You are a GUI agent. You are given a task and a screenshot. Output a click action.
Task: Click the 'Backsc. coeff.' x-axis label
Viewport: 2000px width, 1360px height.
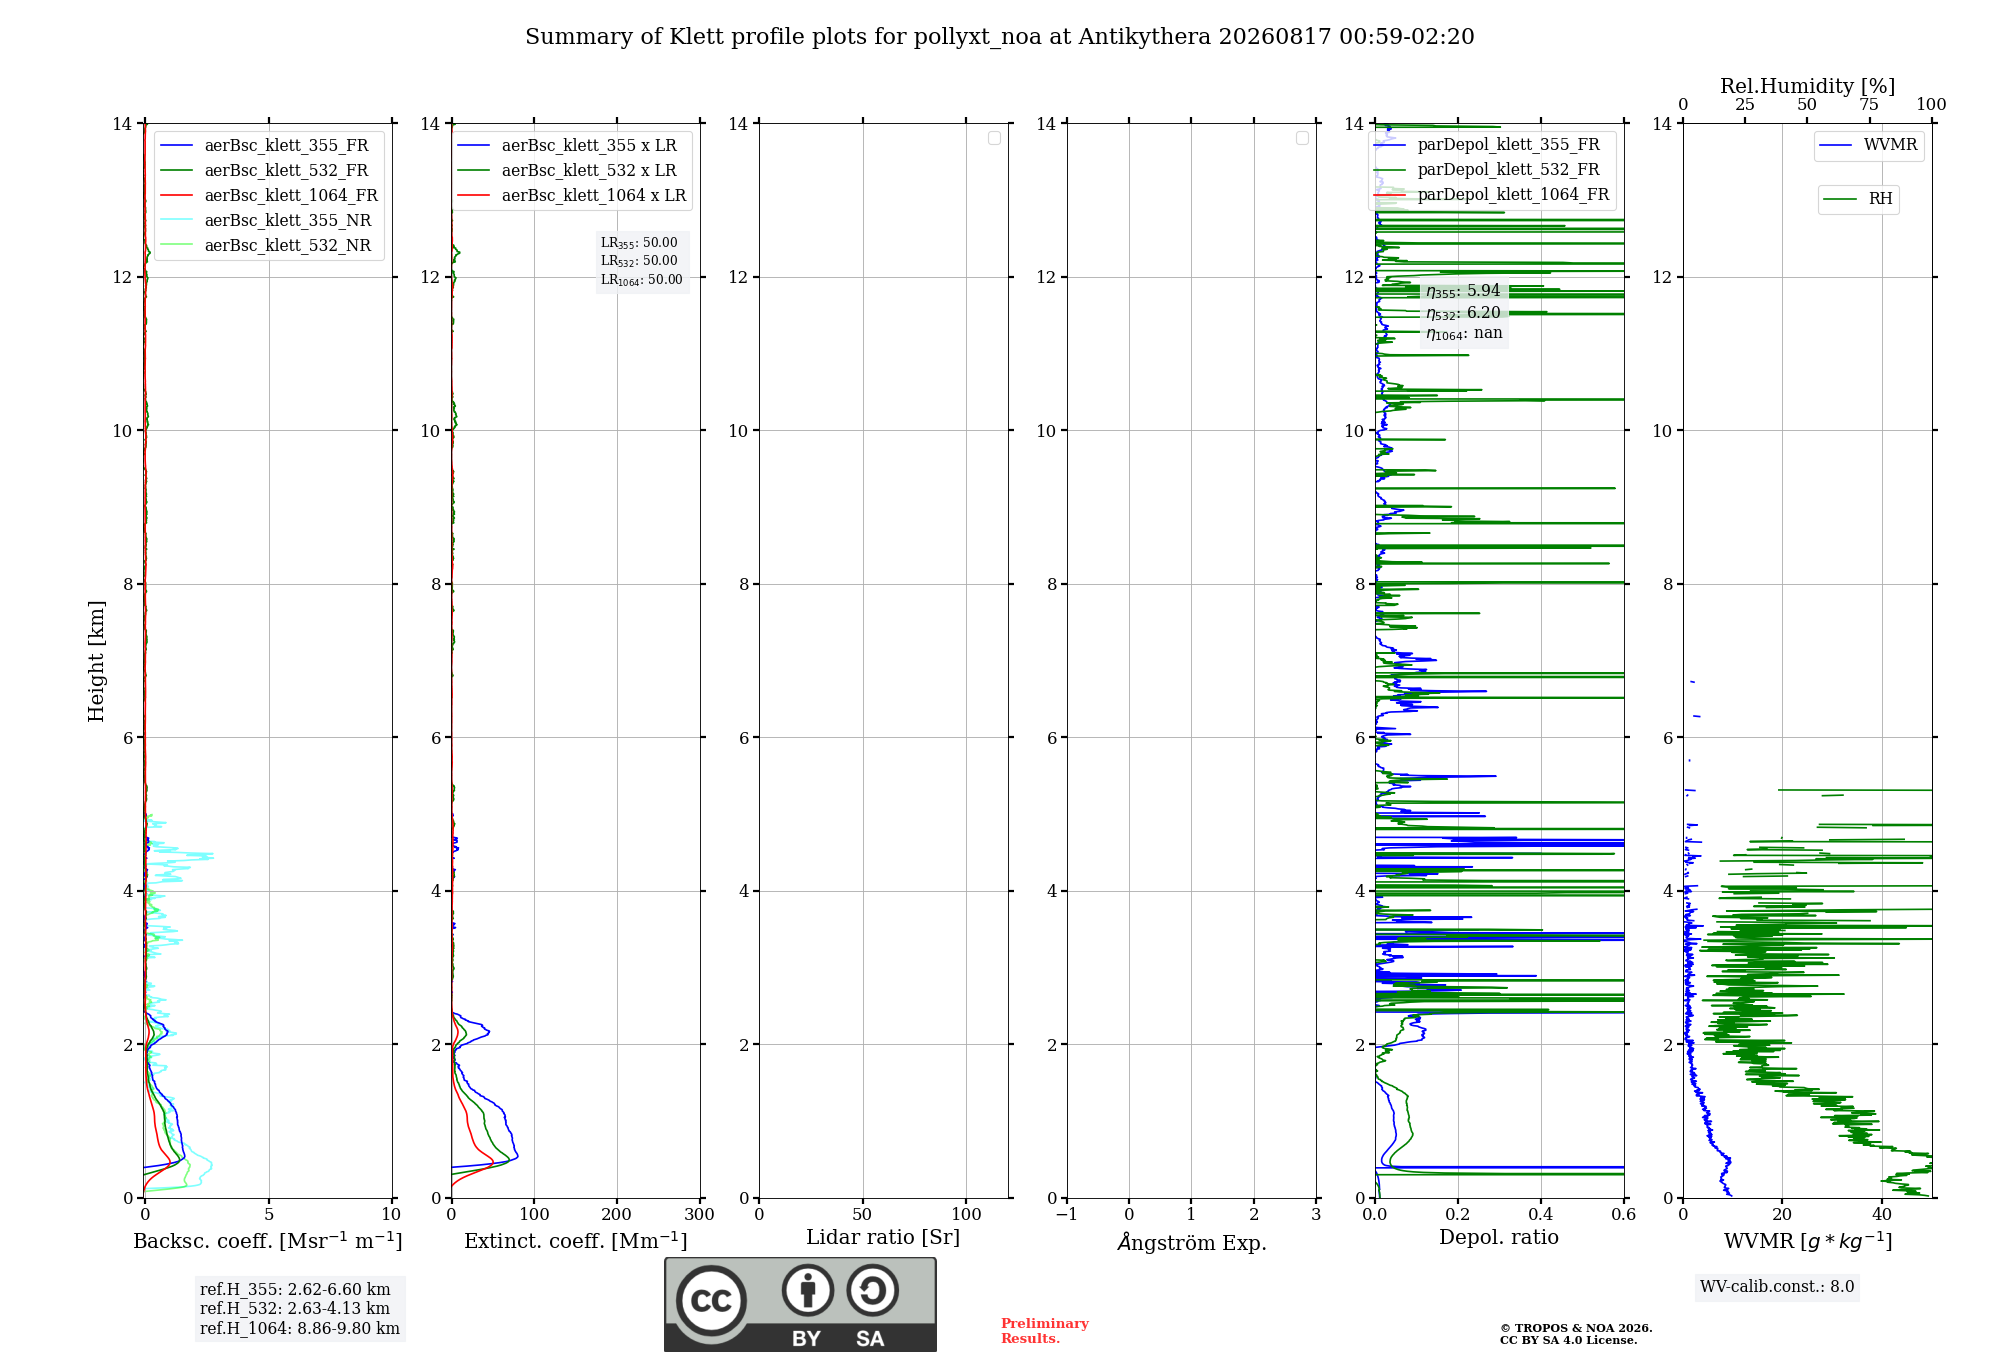pyautogui.click(x=268, y=1241)
